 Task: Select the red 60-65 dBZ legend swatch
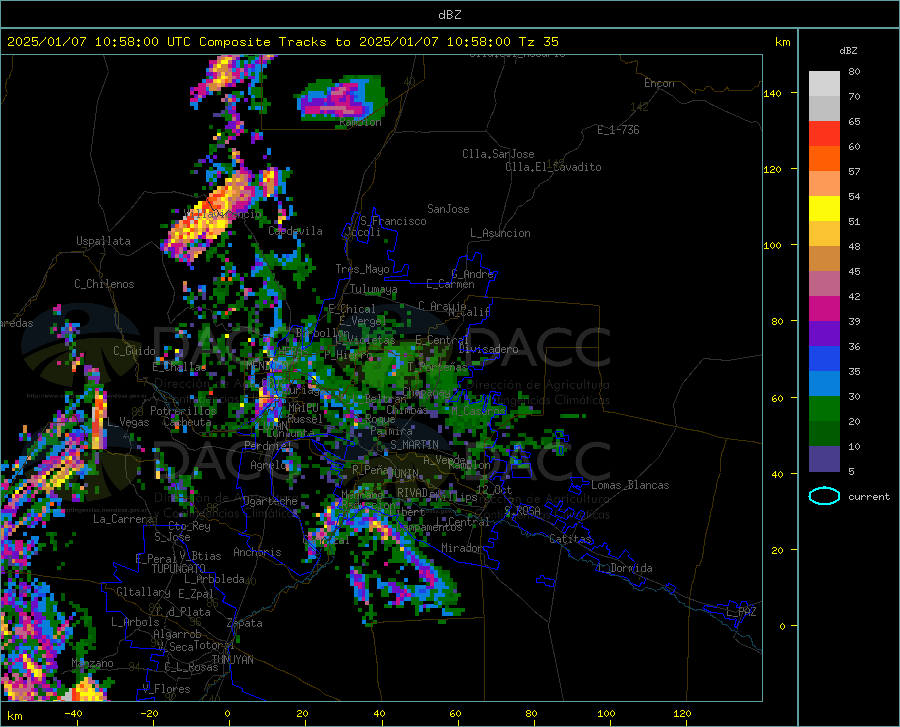[824, 134]
